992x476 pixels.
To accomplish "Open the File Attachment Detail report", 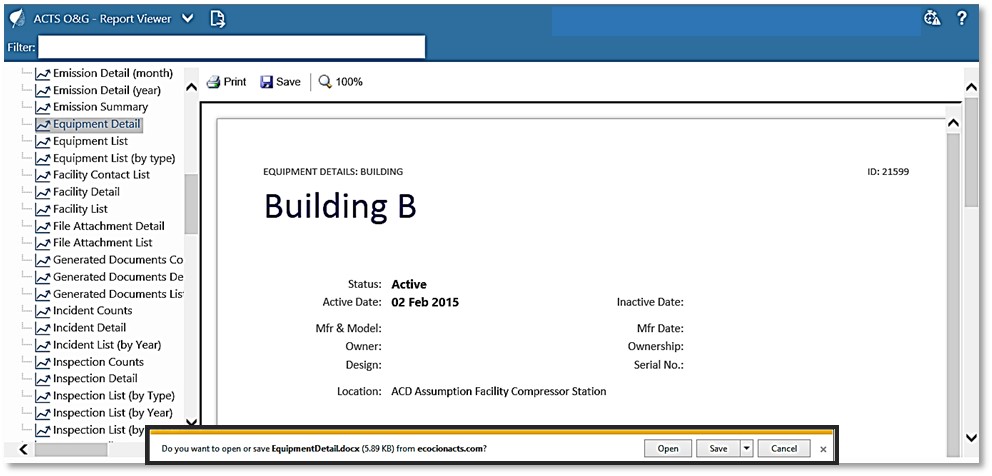I will click(109, 226).
